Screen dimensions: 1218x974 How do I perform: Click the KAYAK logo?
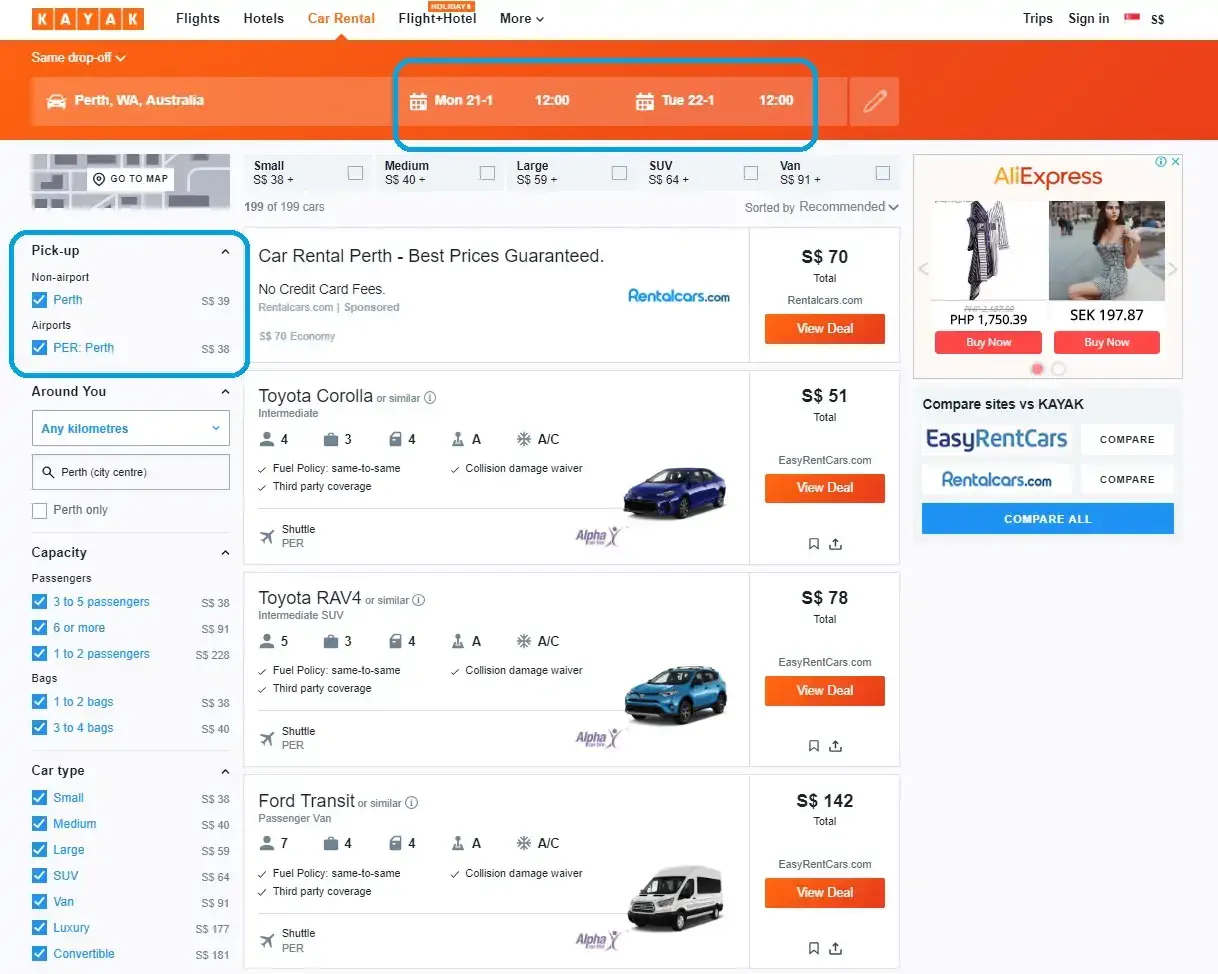88,19
